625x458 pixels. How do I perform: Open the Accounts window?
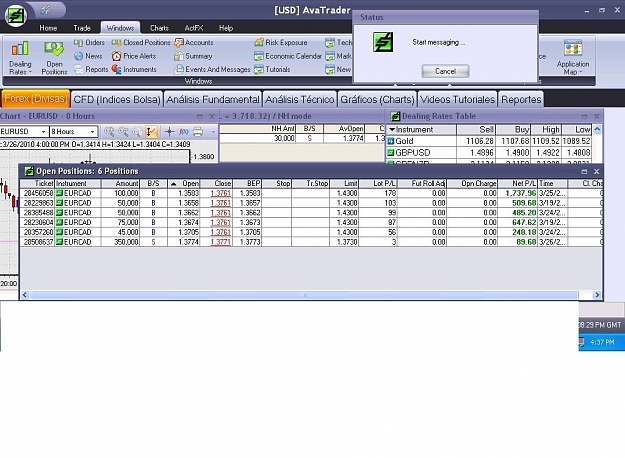pyautogui.click(x=194, y=43)
